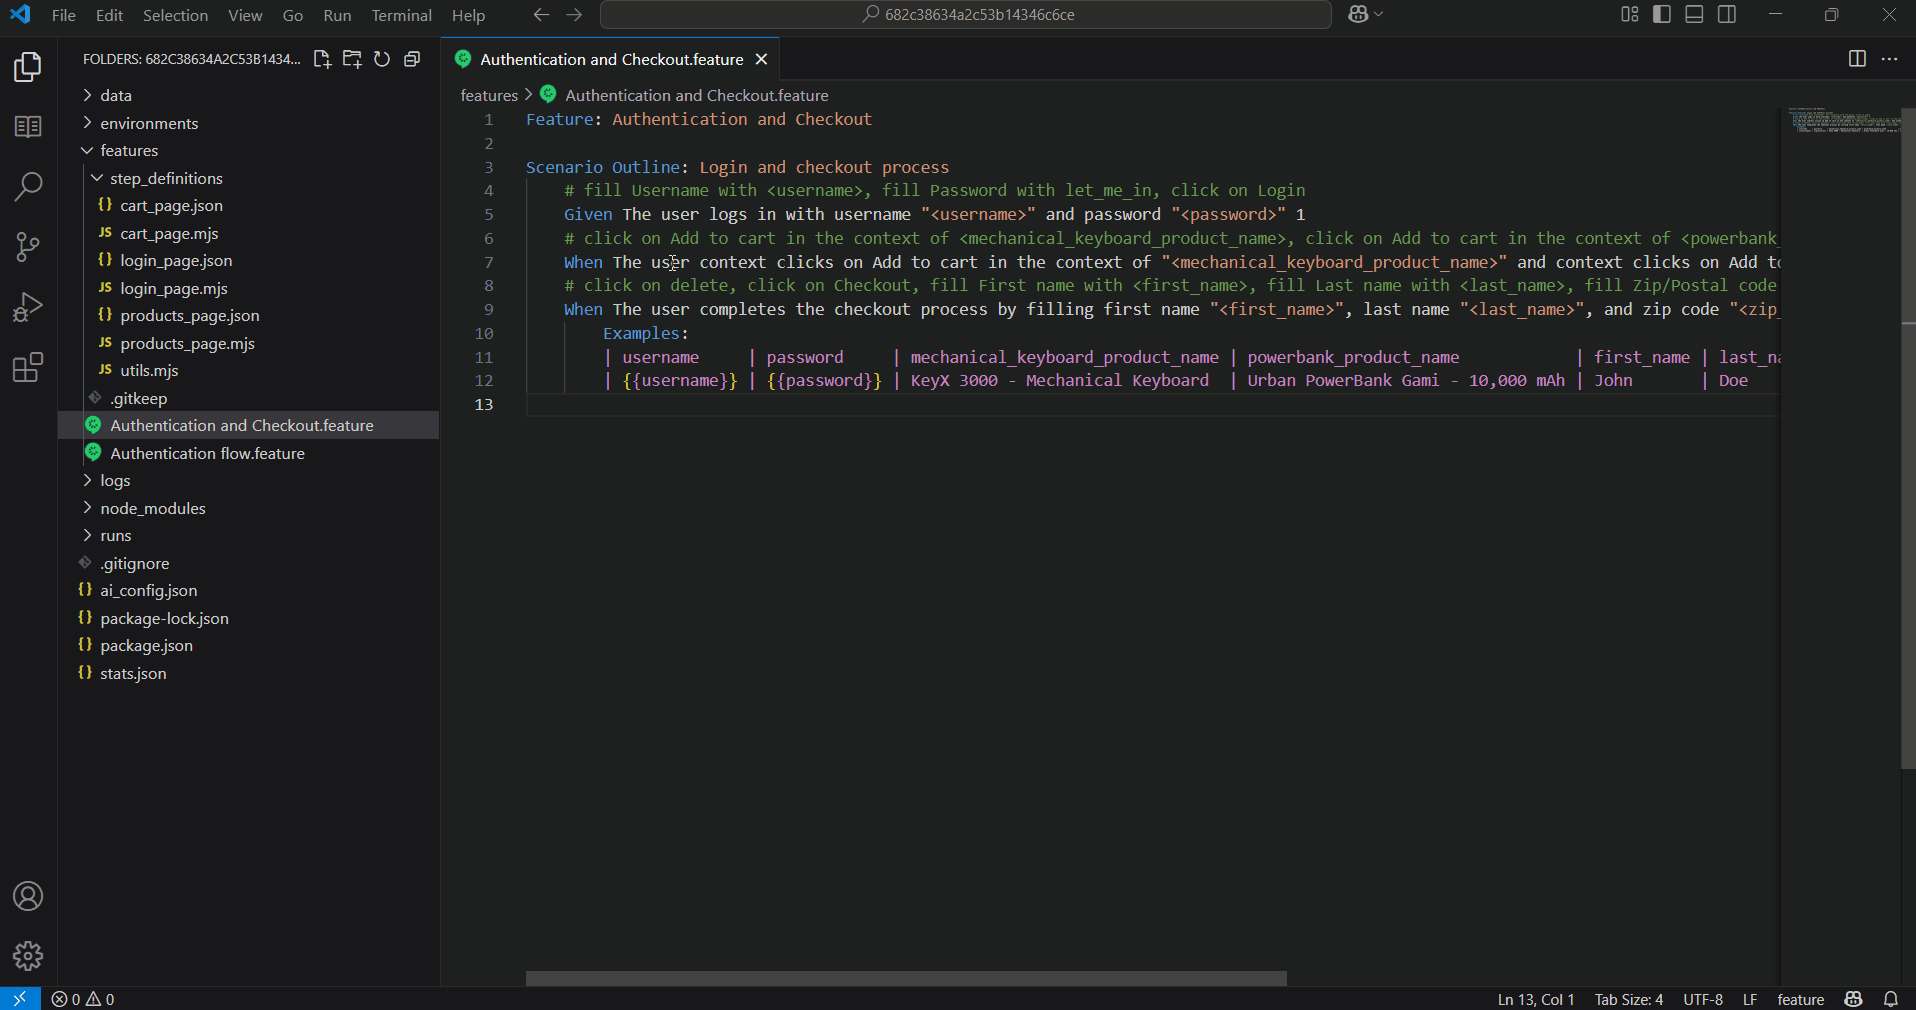This screenshot has height=1010, width=1916.
Task: Toggle primary side bar visibility
Action: (x=1662, y=14)
